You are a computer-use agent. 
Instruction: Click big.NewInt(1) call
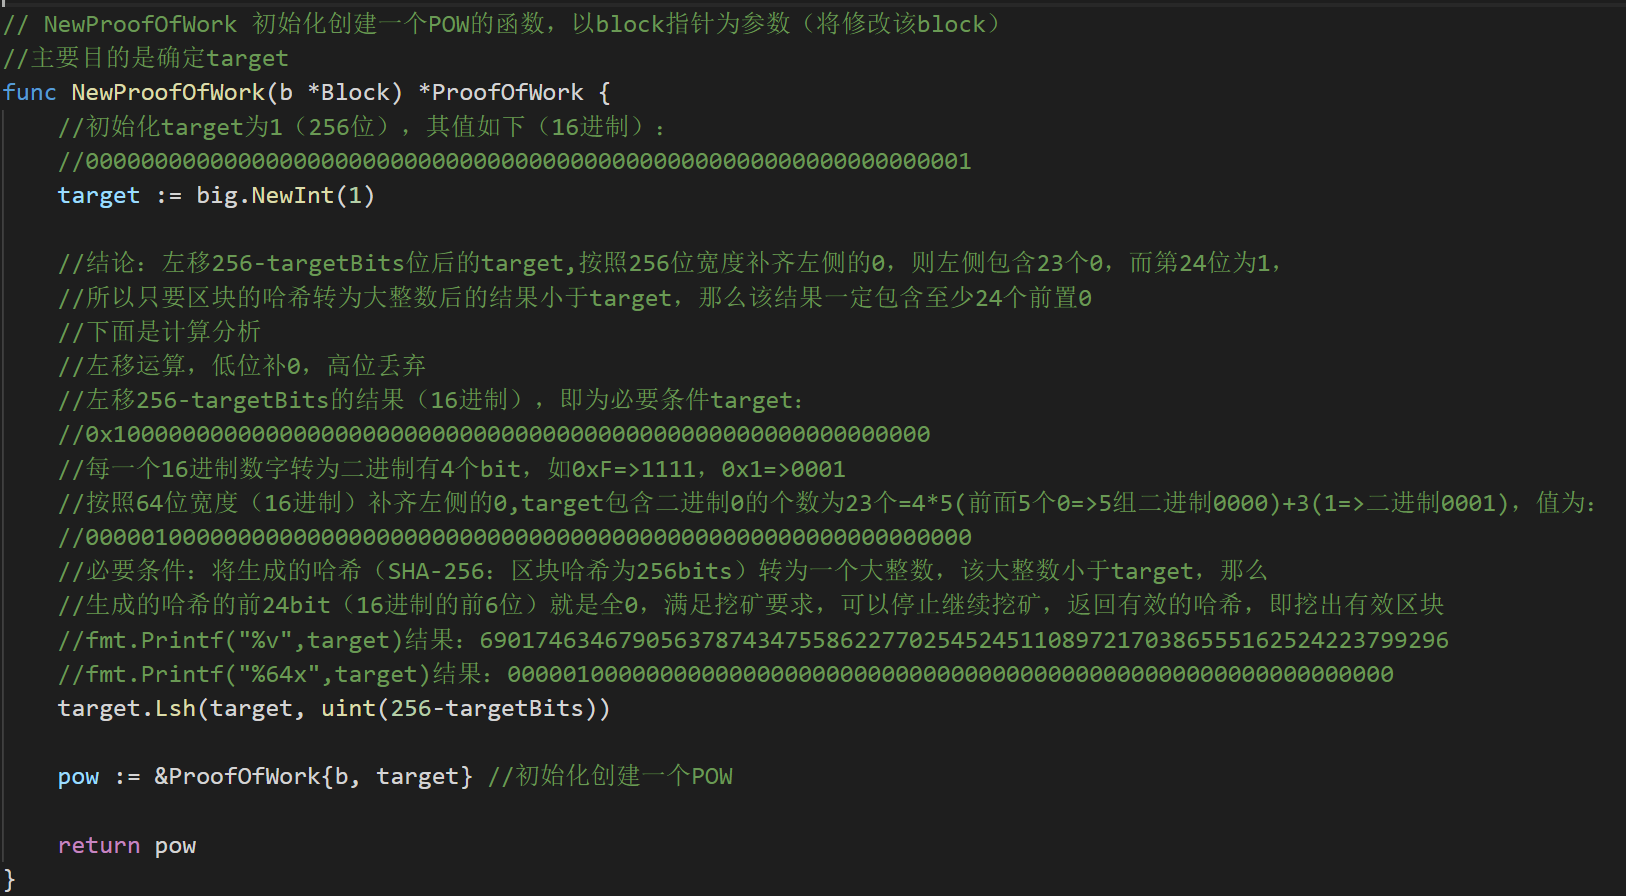coord(285,196)
